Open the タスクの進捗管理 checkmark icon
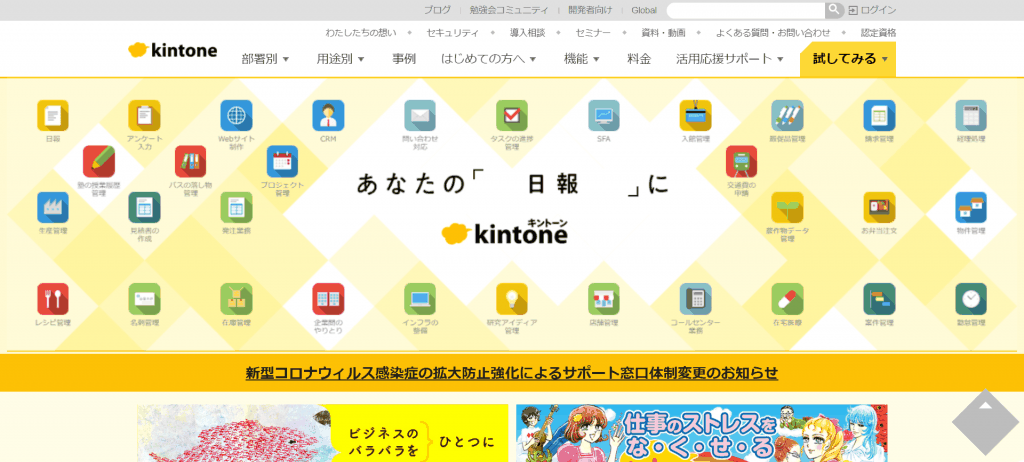1024x462 pixels. [x=512, y=116]
